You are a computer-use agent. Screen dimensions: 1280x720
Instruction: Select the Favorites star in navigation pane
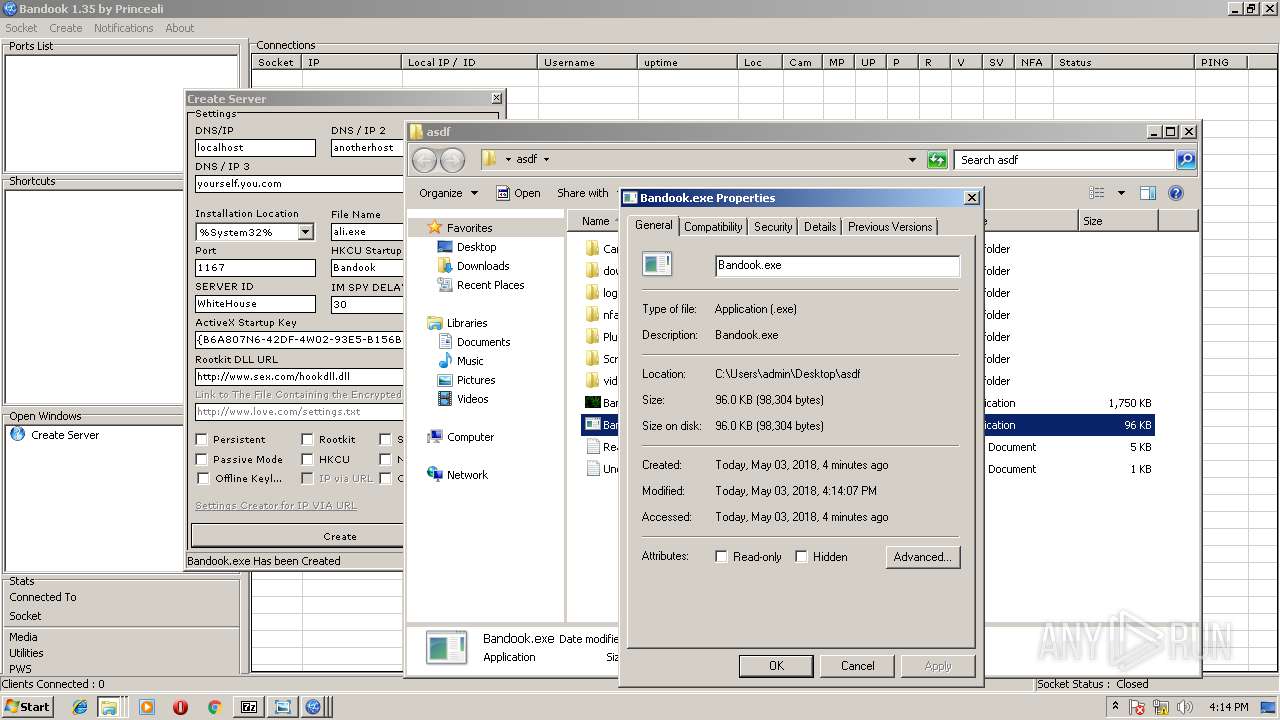click(x=435, y=228)
